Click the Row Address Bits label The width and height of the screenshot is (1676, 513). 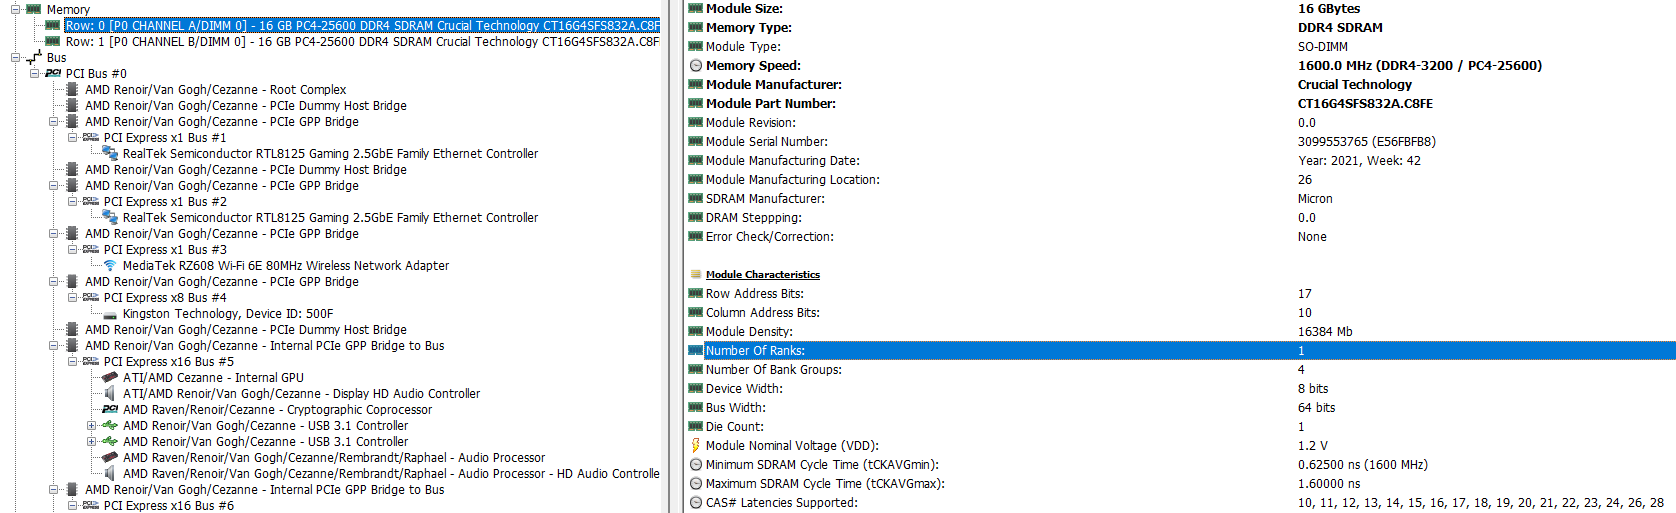[755, 294]
